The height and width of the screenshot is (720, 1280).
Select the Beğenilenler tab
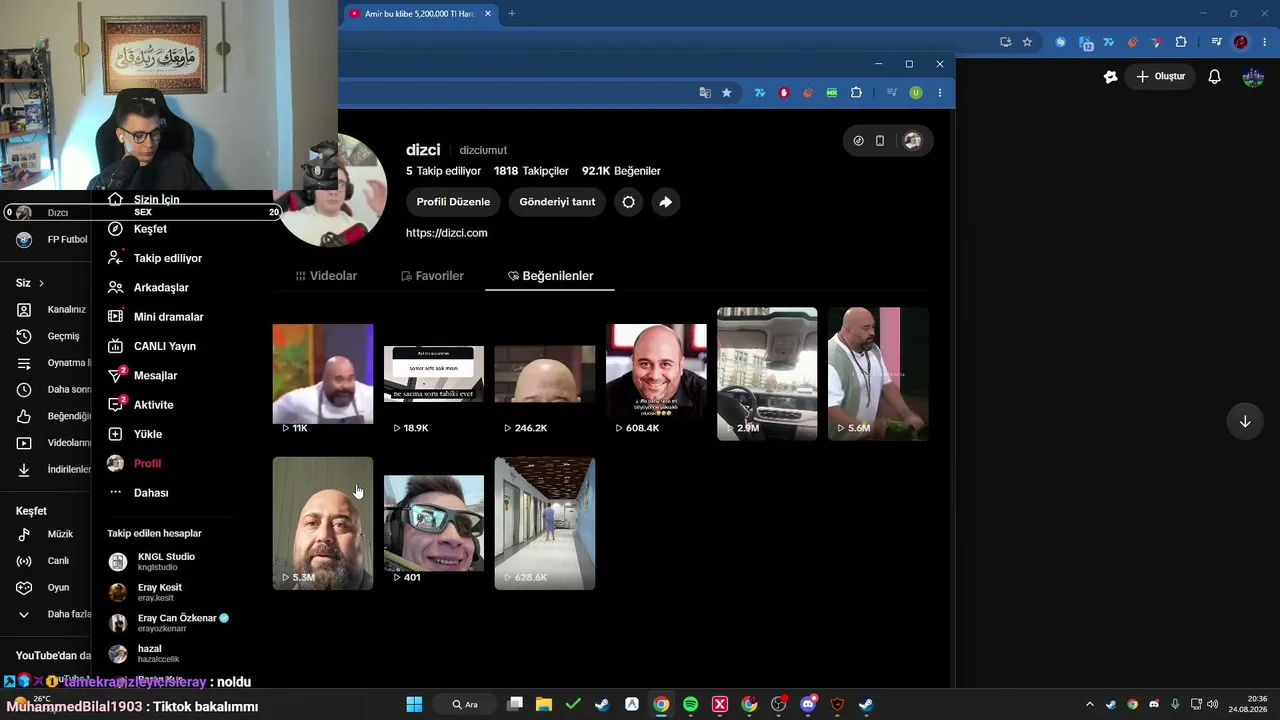(x=550, y=276)
